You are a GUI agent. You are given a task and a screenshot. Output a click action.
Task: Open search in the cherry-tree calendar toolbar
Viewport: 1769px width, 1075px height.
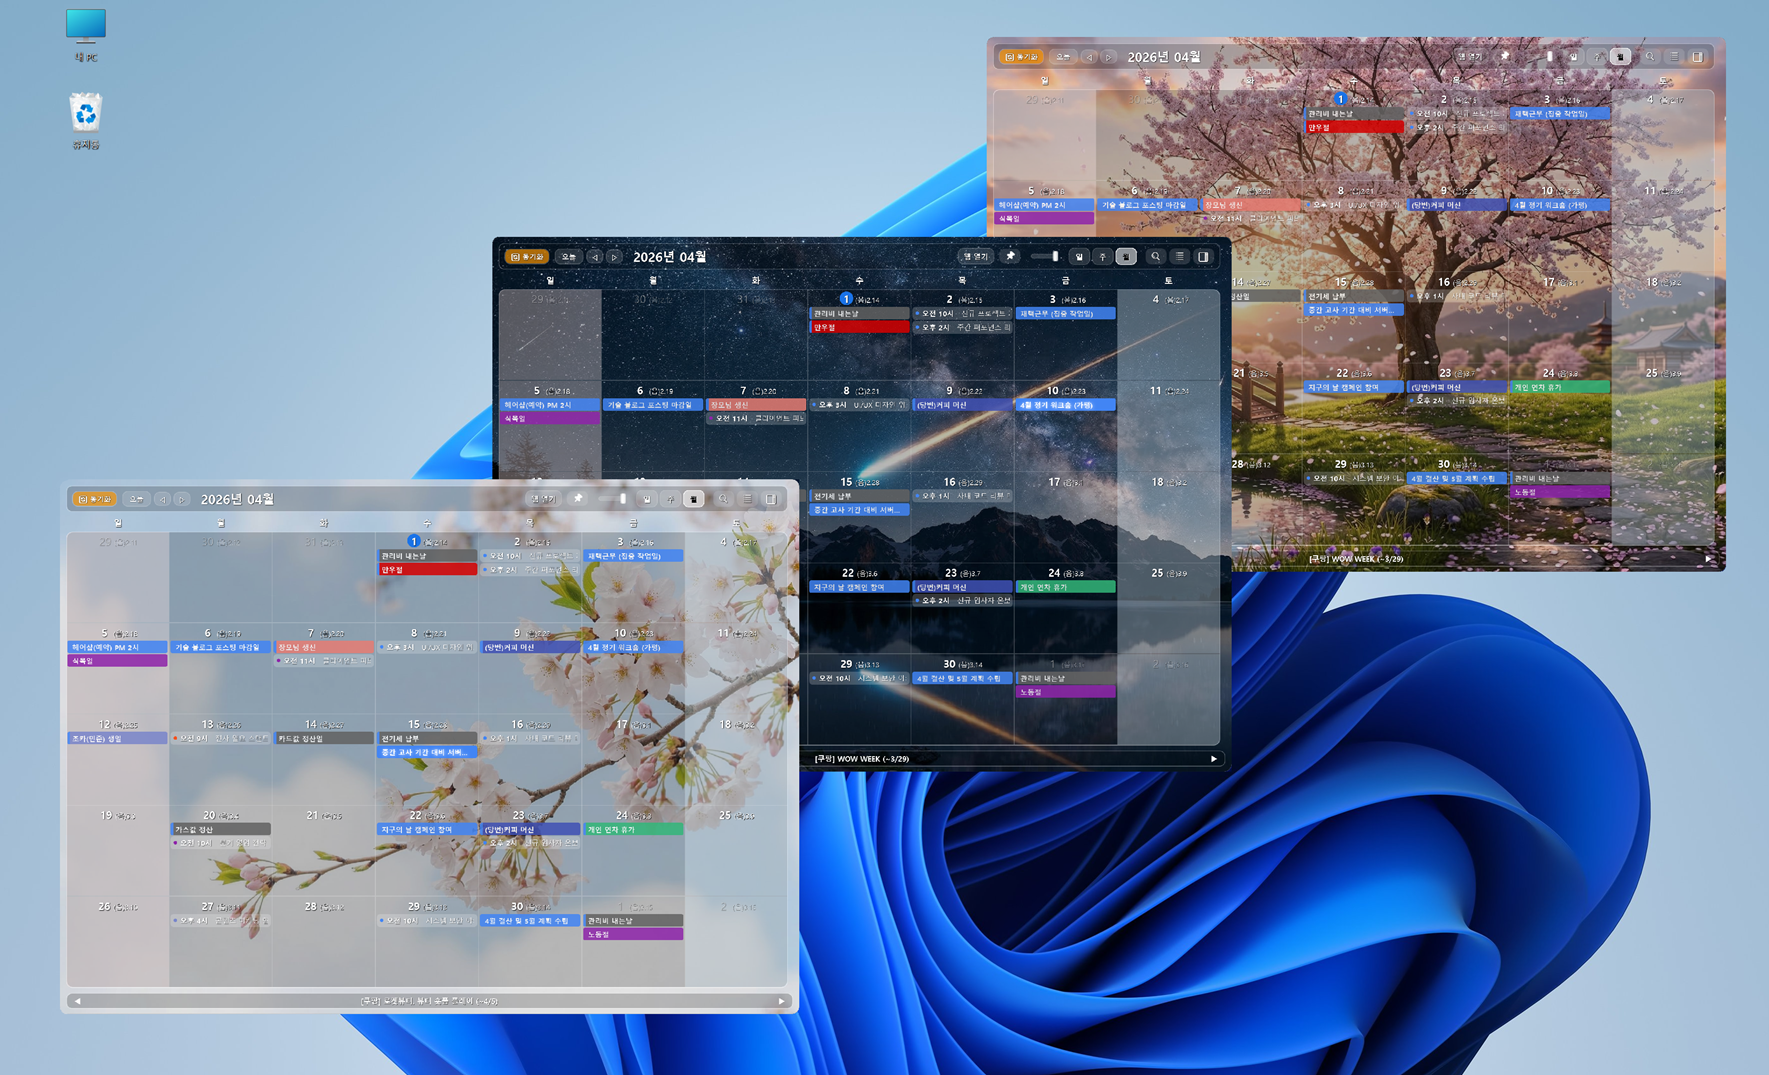tap(1650, 57)
